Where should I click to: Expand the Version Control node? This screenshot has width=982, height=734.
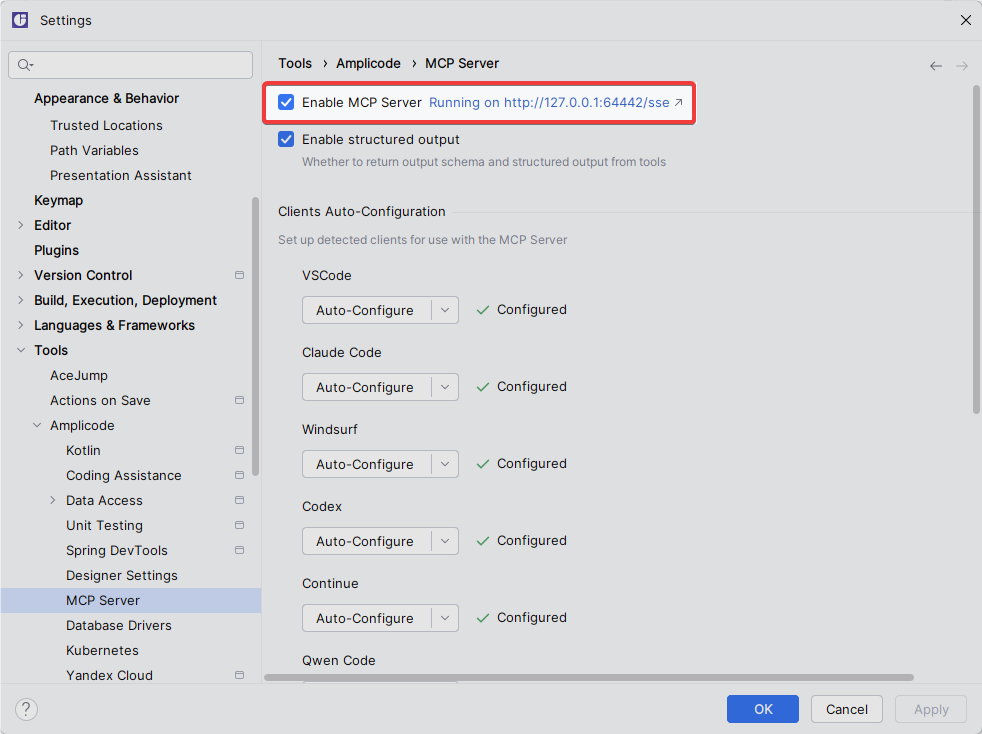tap(21, 275)
